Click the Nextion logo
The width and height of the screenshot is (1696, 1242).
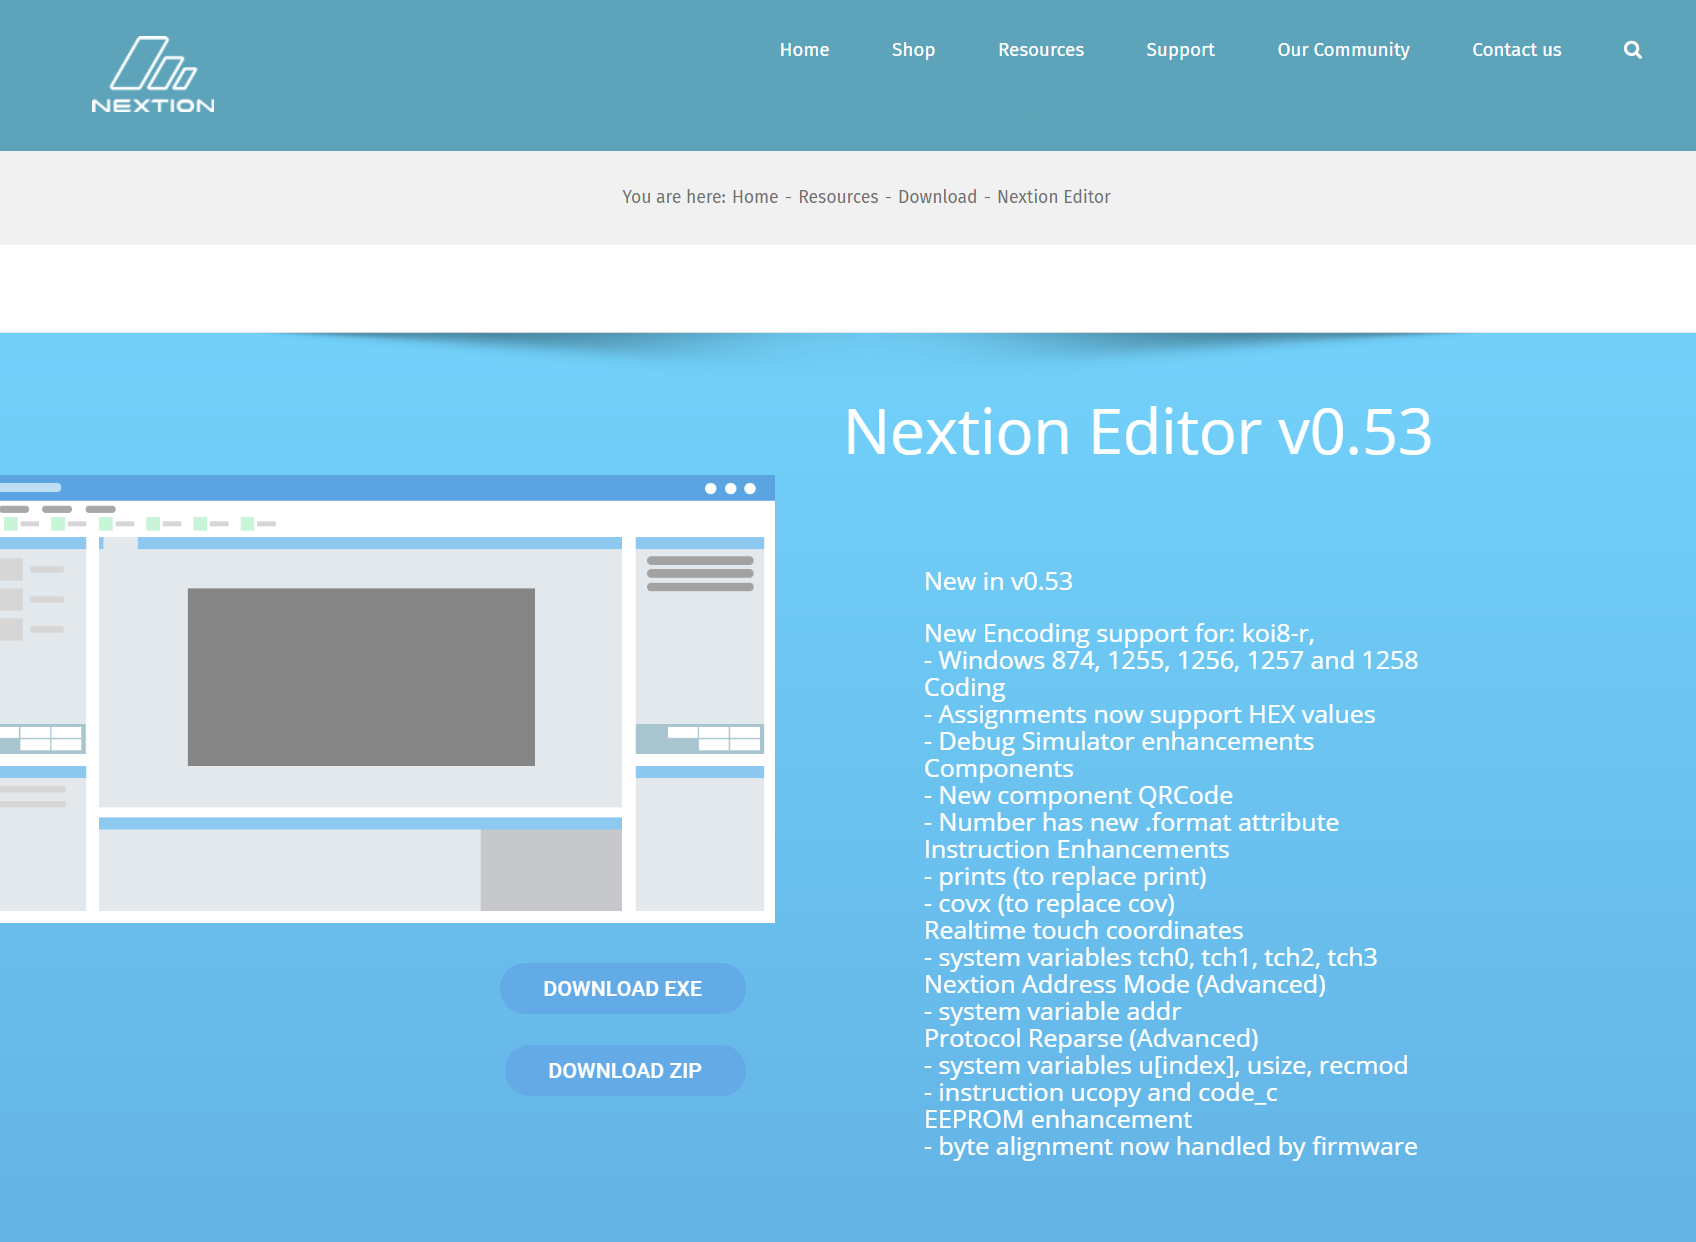click(153, 75)
